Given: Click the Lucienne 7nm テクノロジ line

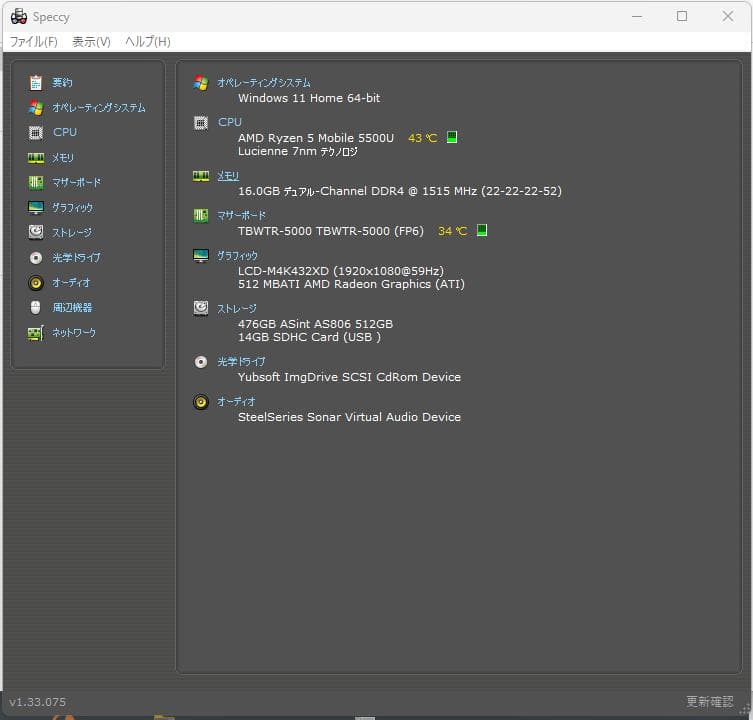Looking at the screenshot, I should pos(298,151).
